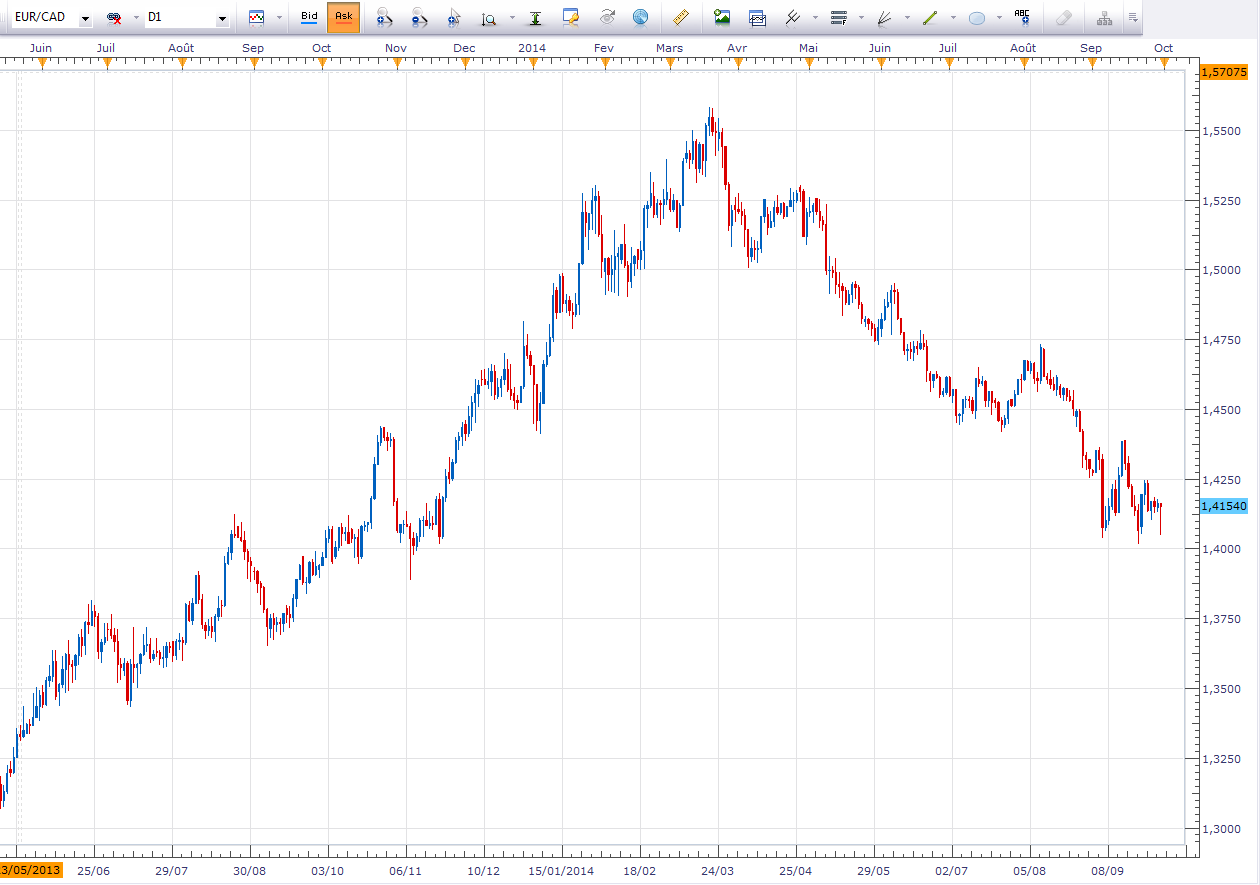
Task: Select the fan lines drawing tool
Action: click(x=884, y=17)
